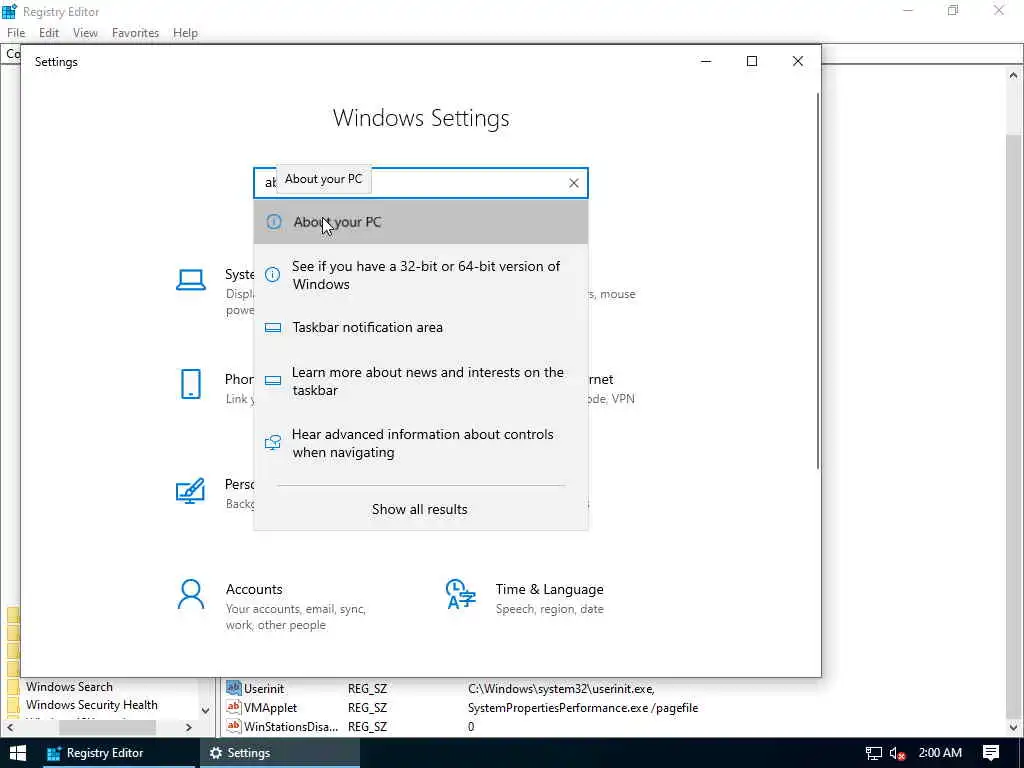Click the info icon next to 32-bit or 64-bit result

(273, 275)
